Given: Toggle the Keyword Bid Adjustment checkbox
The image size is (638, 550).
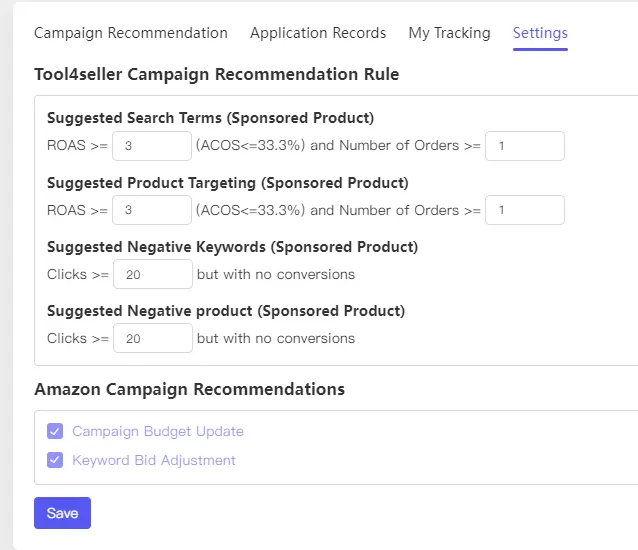Looking at the screenshot, I should (x=55, y=461).
